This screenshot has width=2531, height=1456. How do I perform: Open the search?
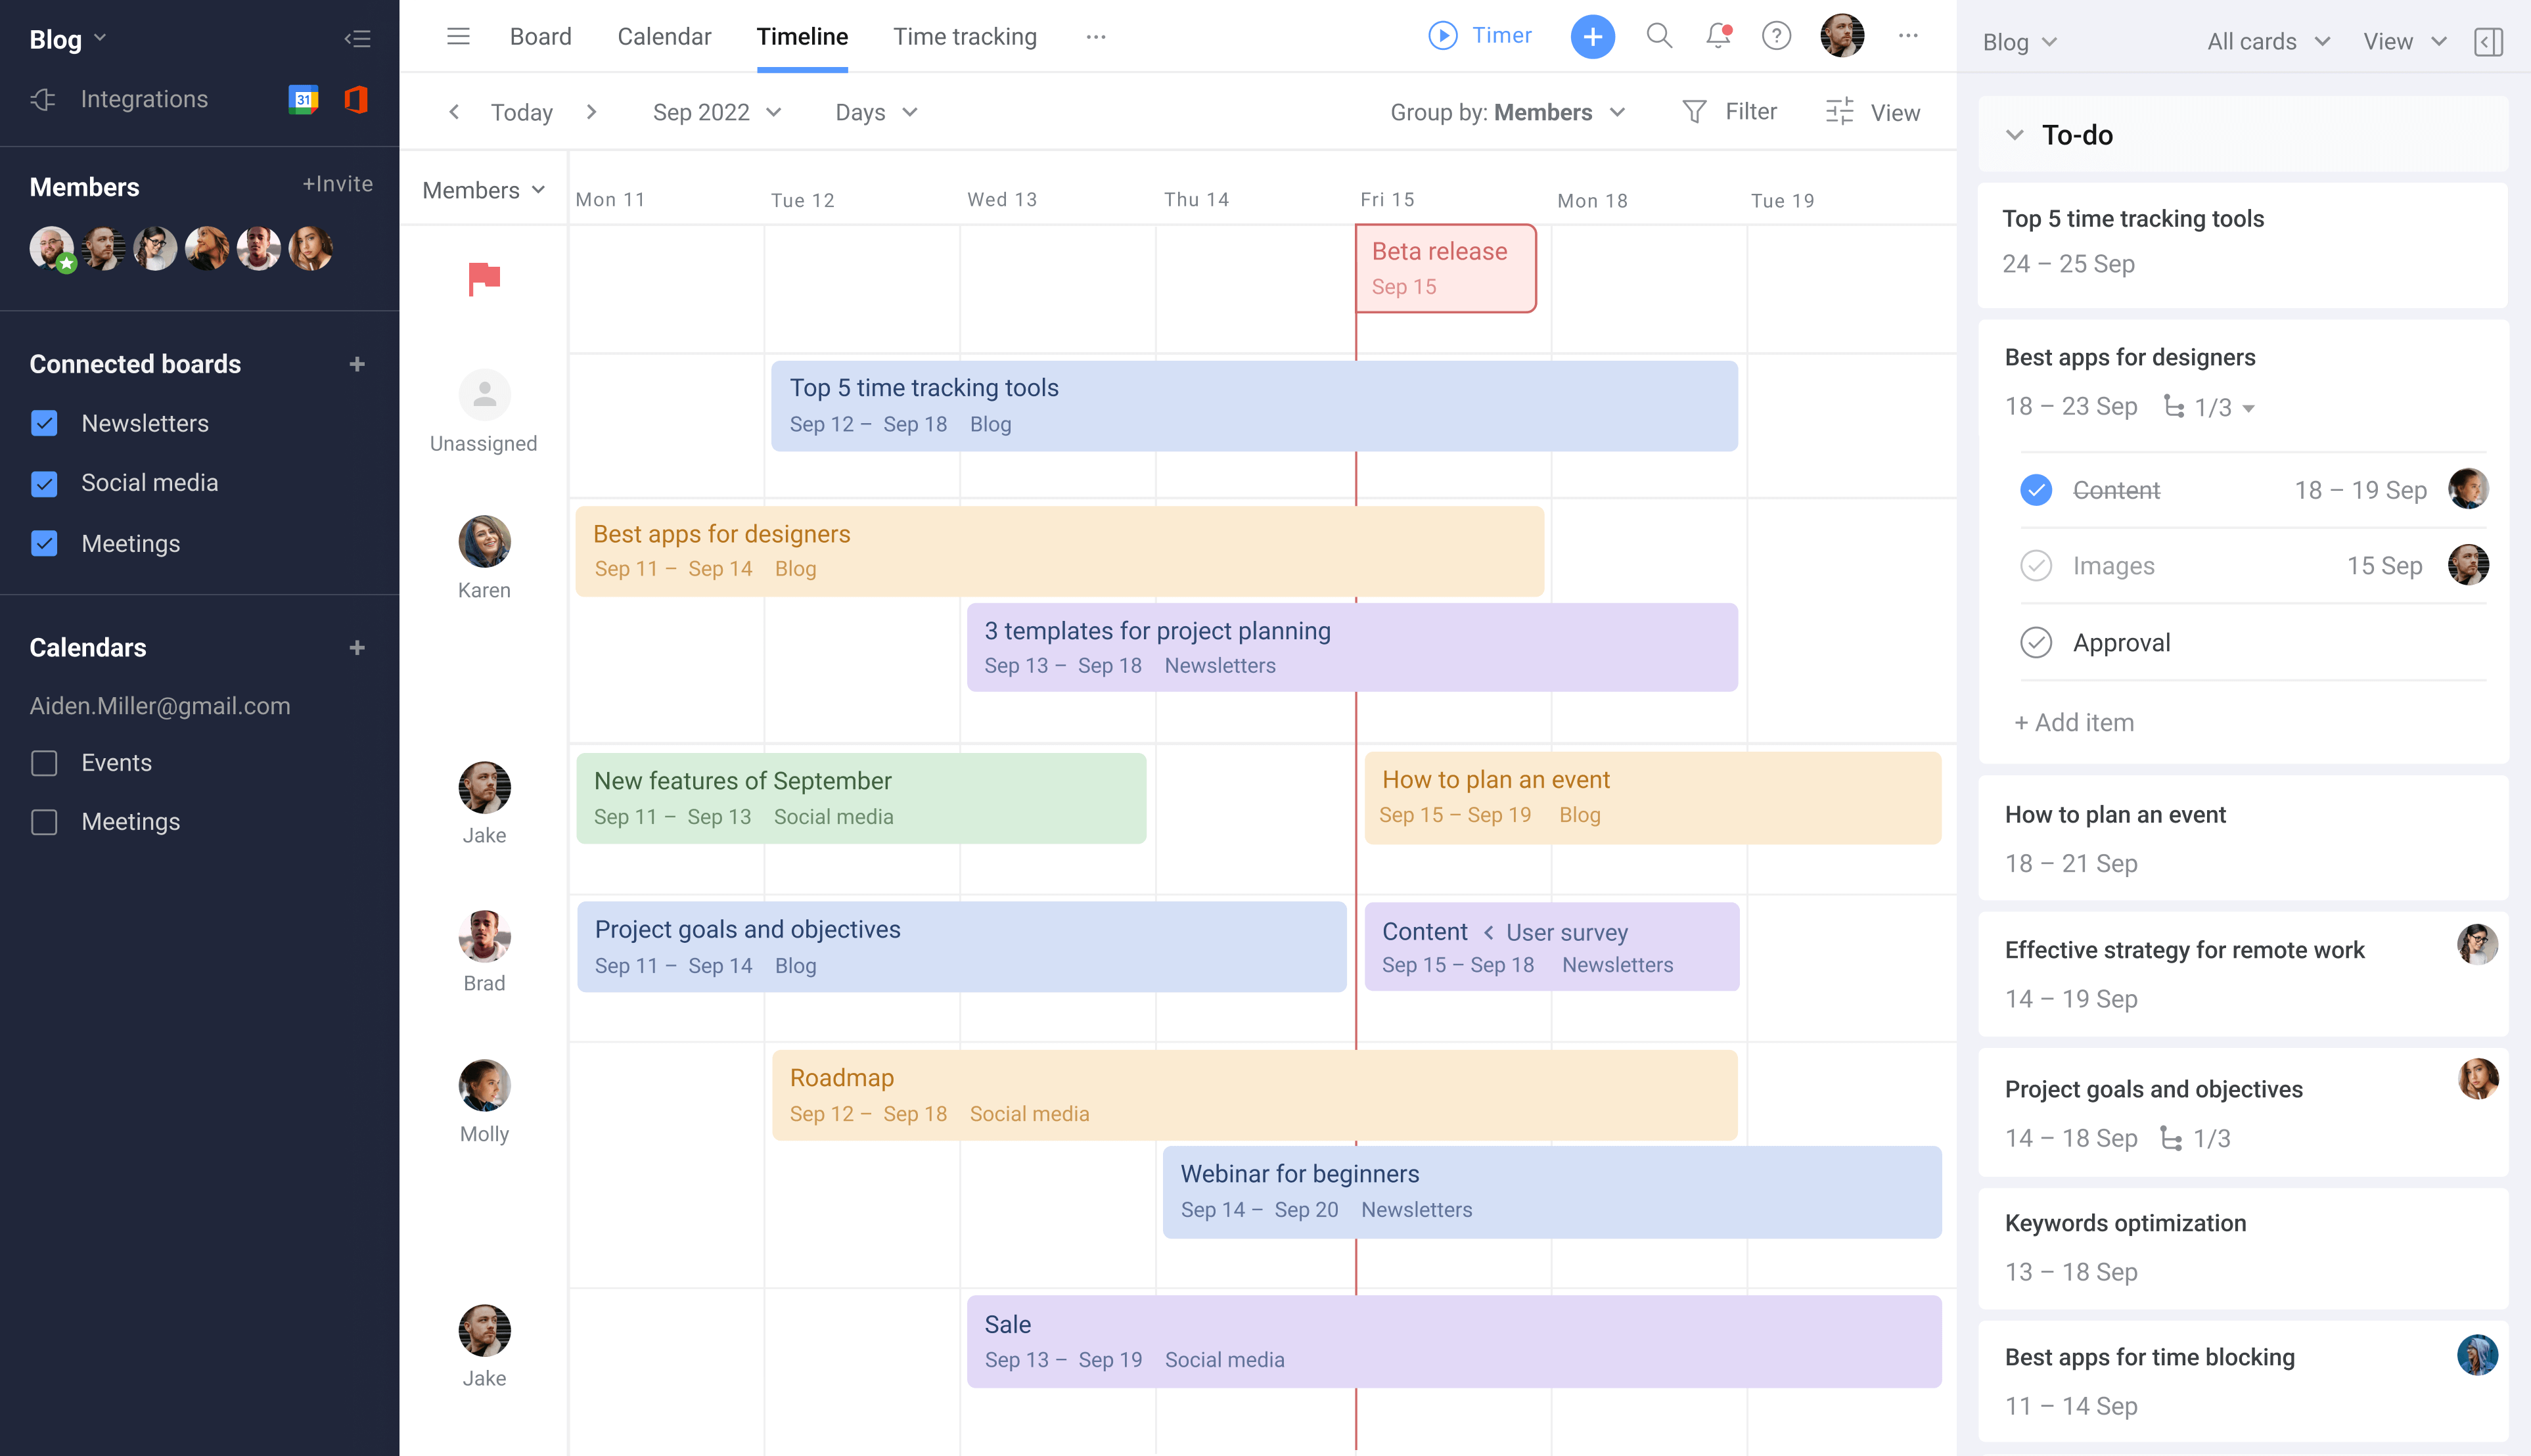tap(1659, 35)
